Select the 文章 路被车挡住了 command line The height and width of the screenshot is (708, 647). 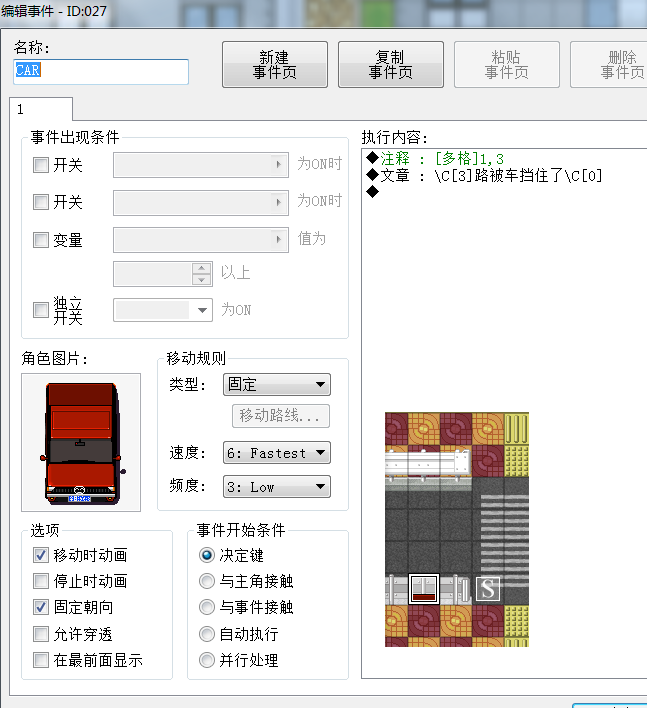[505, 175]
